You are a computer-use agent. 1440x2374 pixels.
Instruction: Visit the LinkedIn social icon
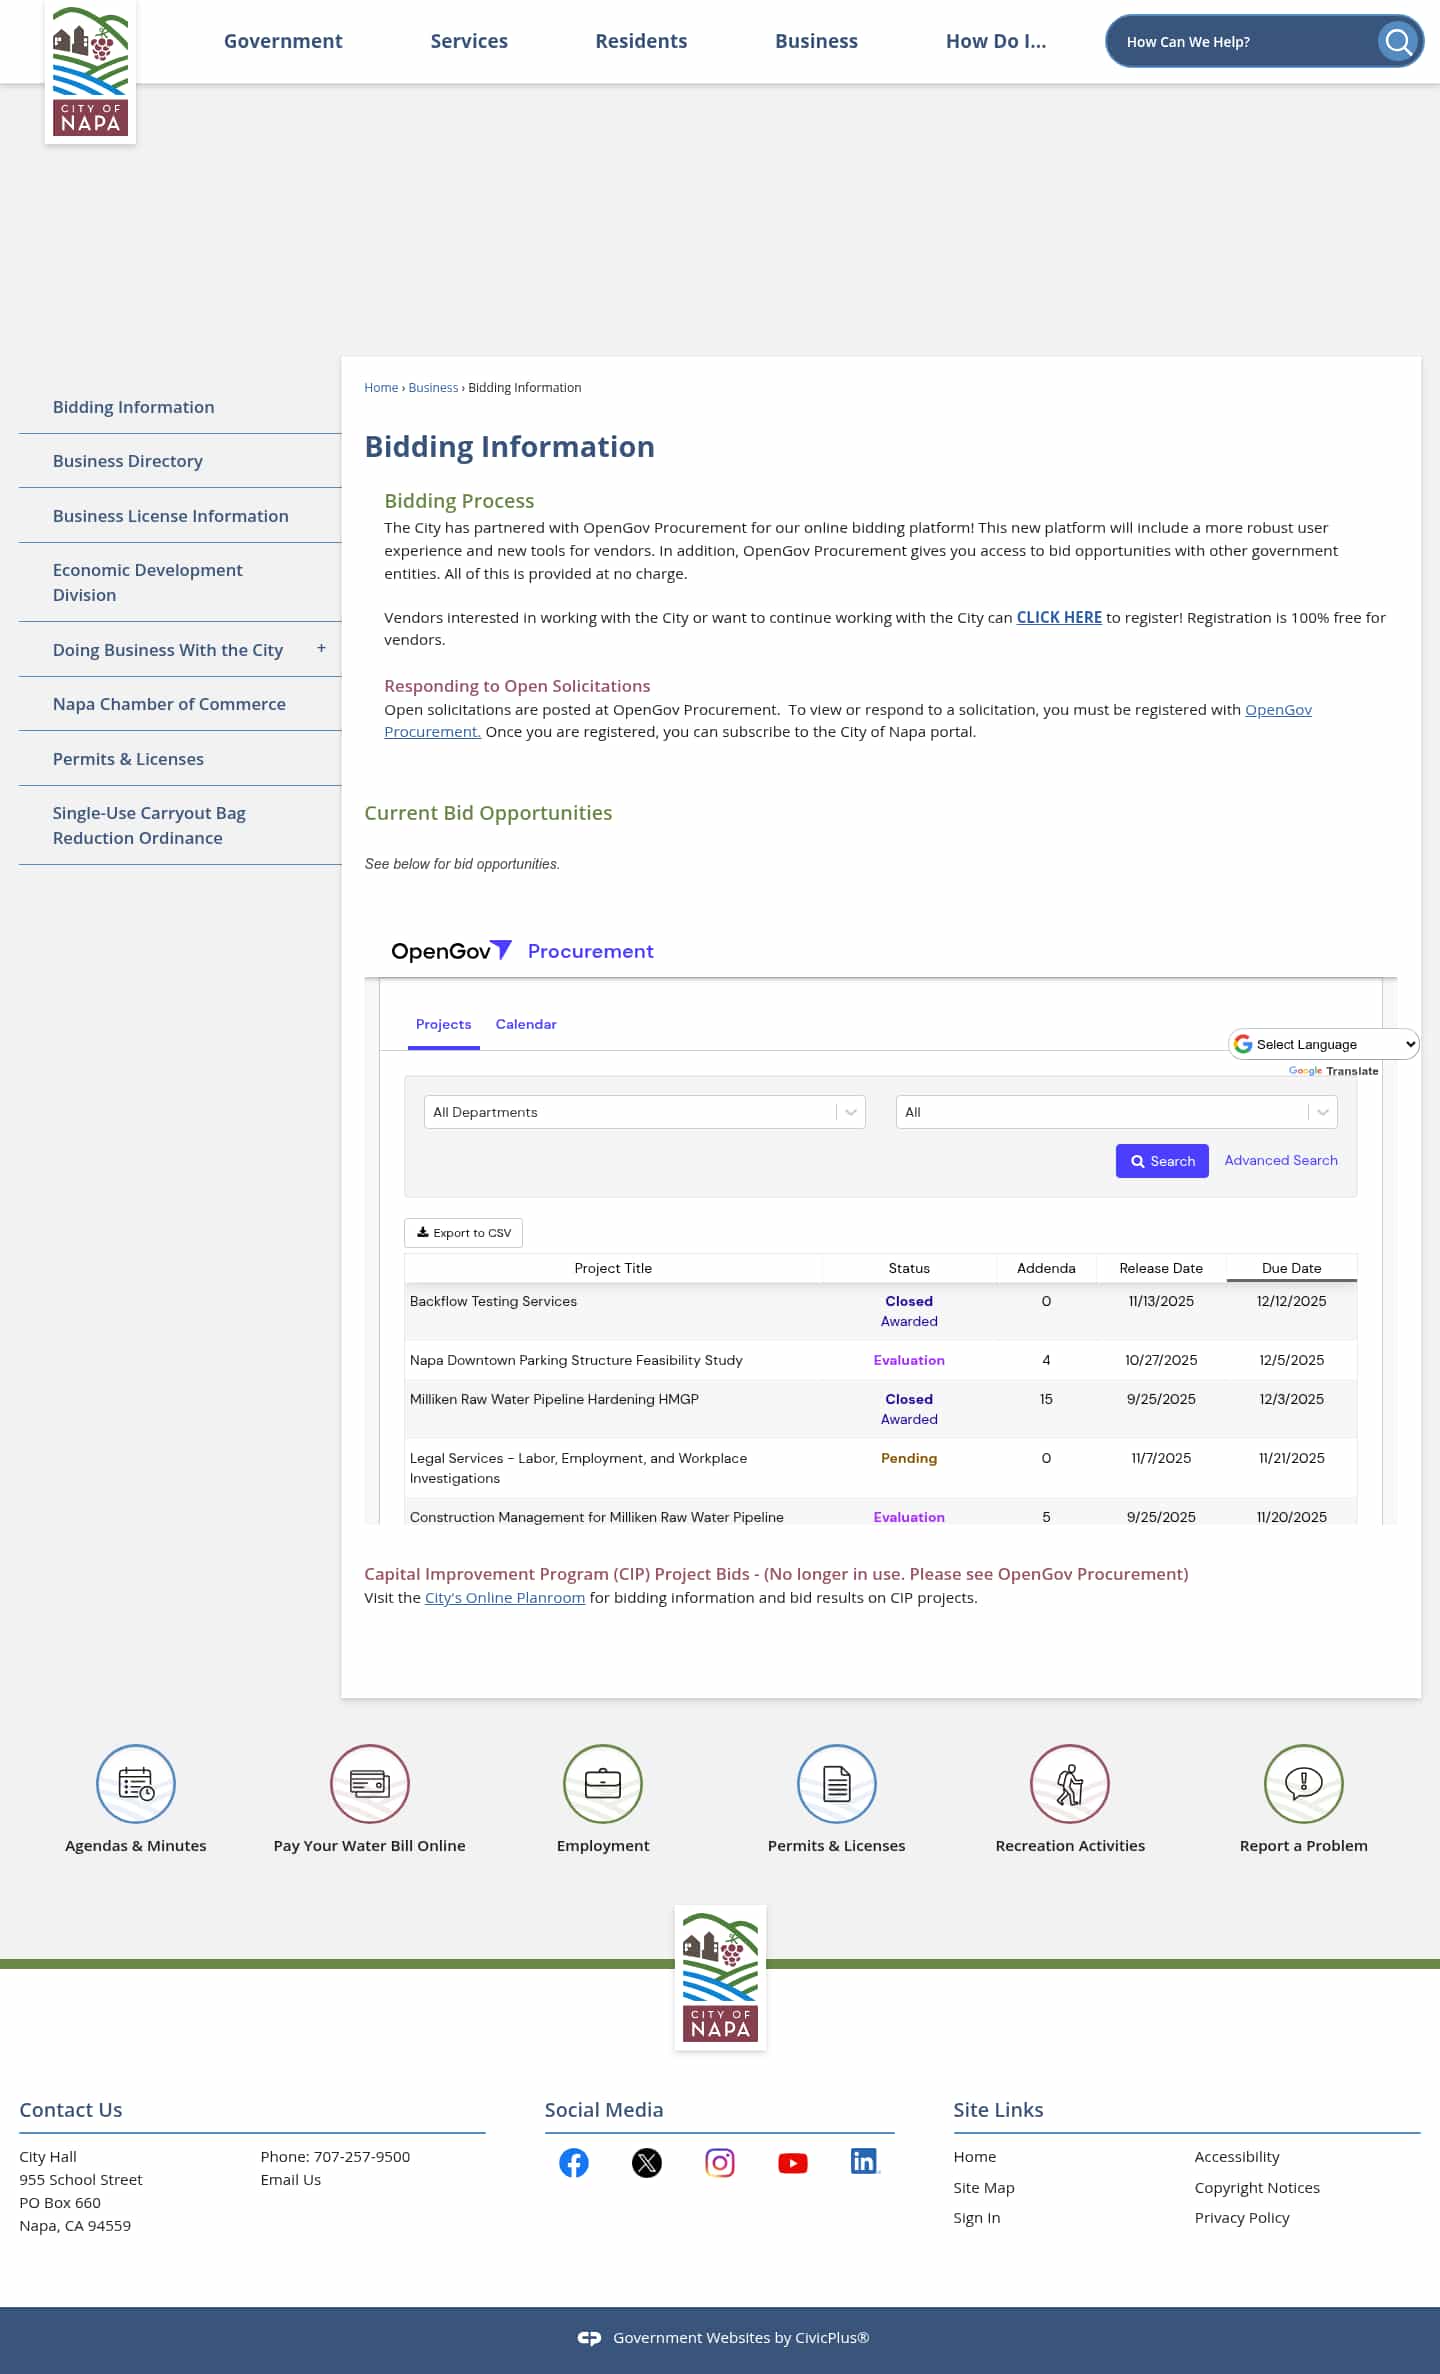coord(865,2161)
